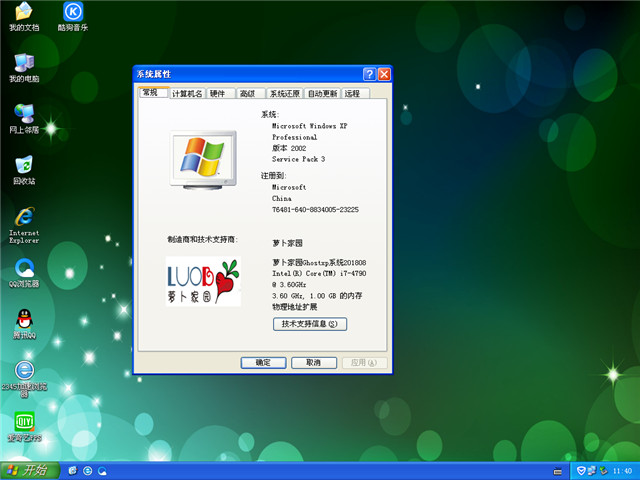This screenshot has width=640, height=480.
Task: Confirm with the 确定 button
Action: [x=263, y=362]
